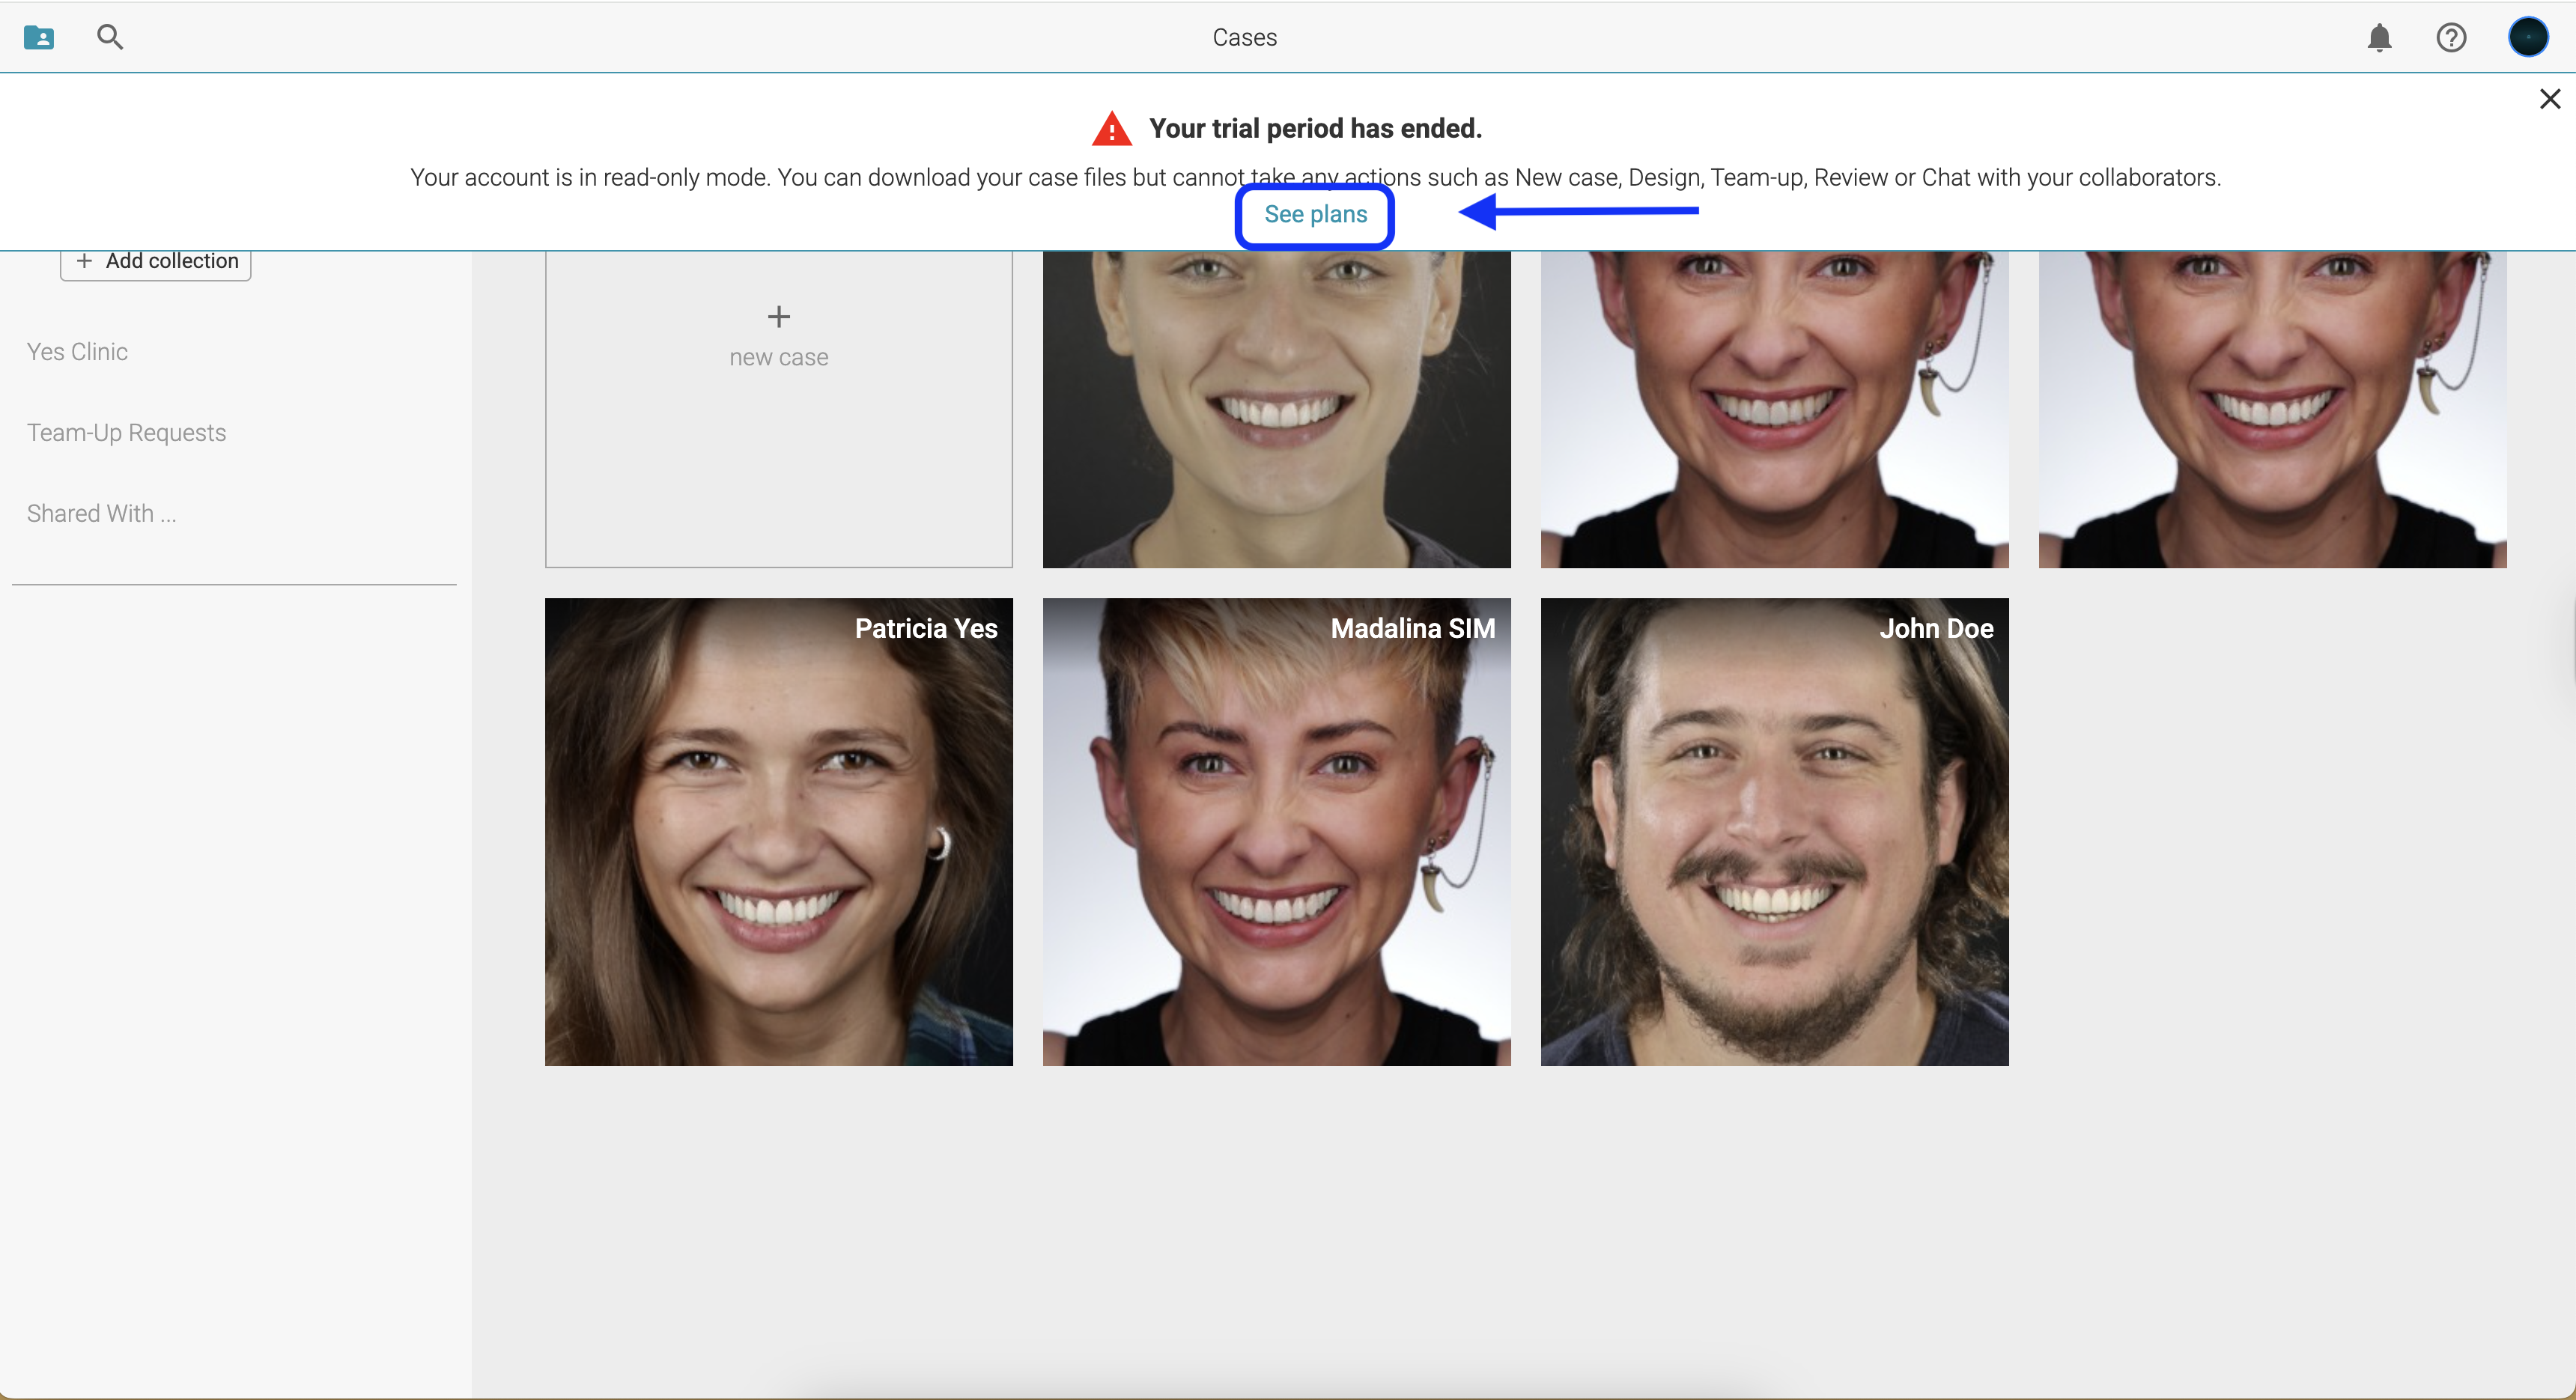Click the Add collection button

click(x=156, y=262)
